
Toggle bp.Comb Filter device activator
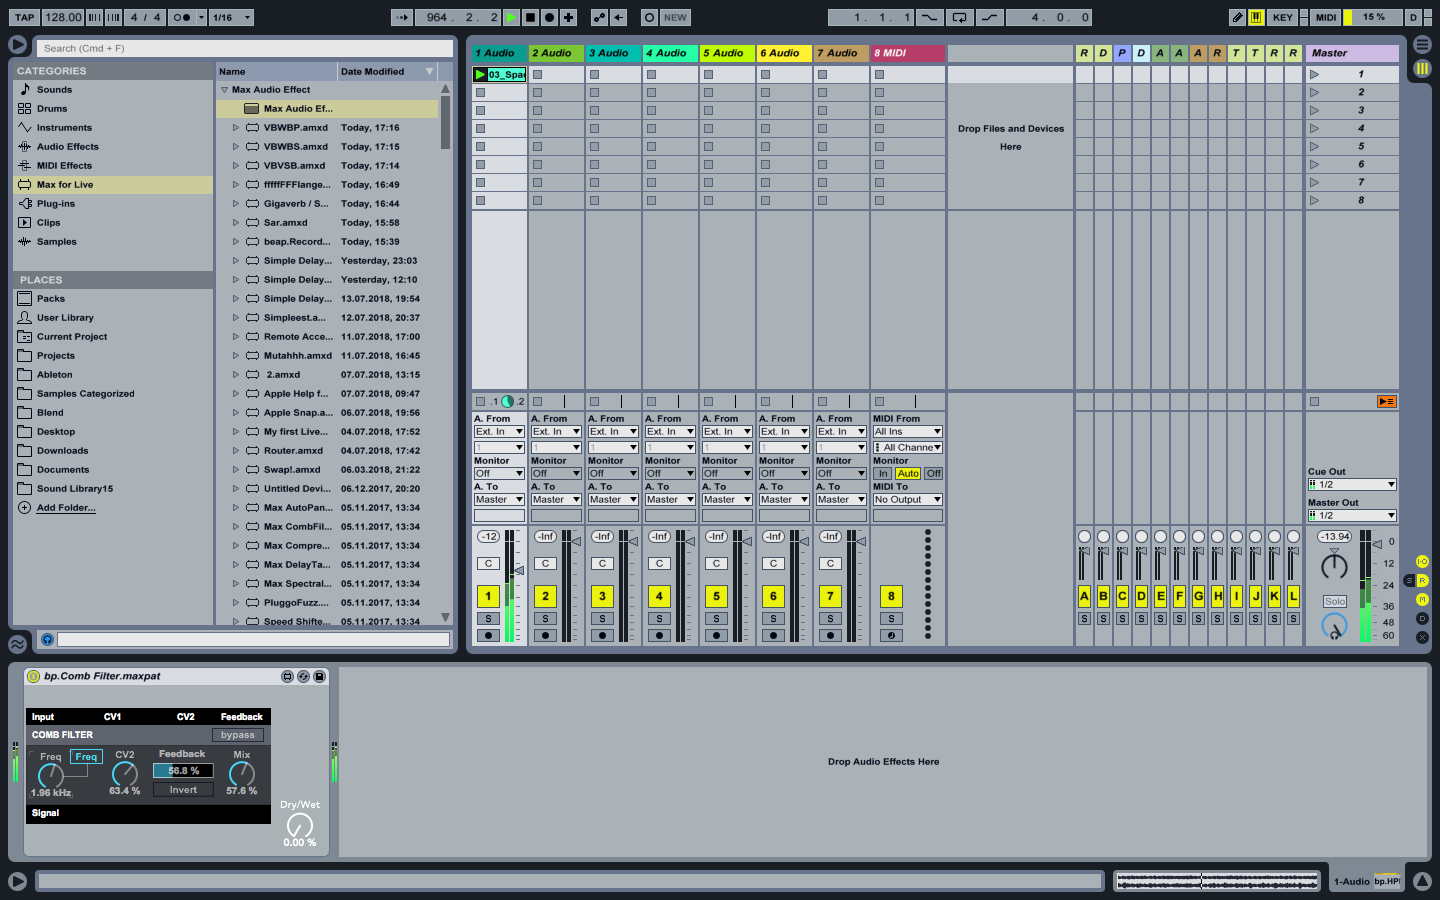(x=33, y=677)
